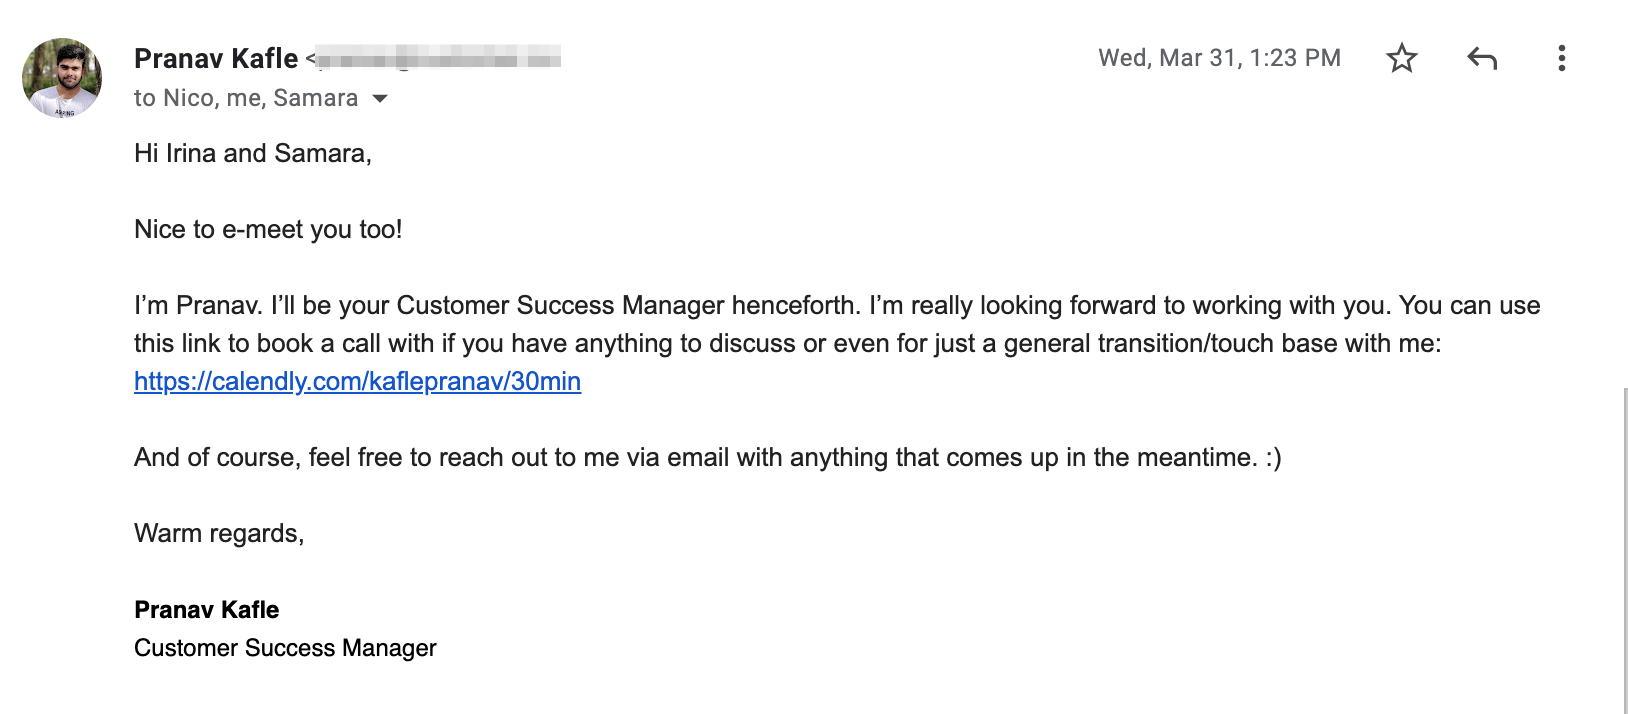1628x714 pixels.
Task: Click Pranav Kafle's profile photo
Action: [61, 78]
